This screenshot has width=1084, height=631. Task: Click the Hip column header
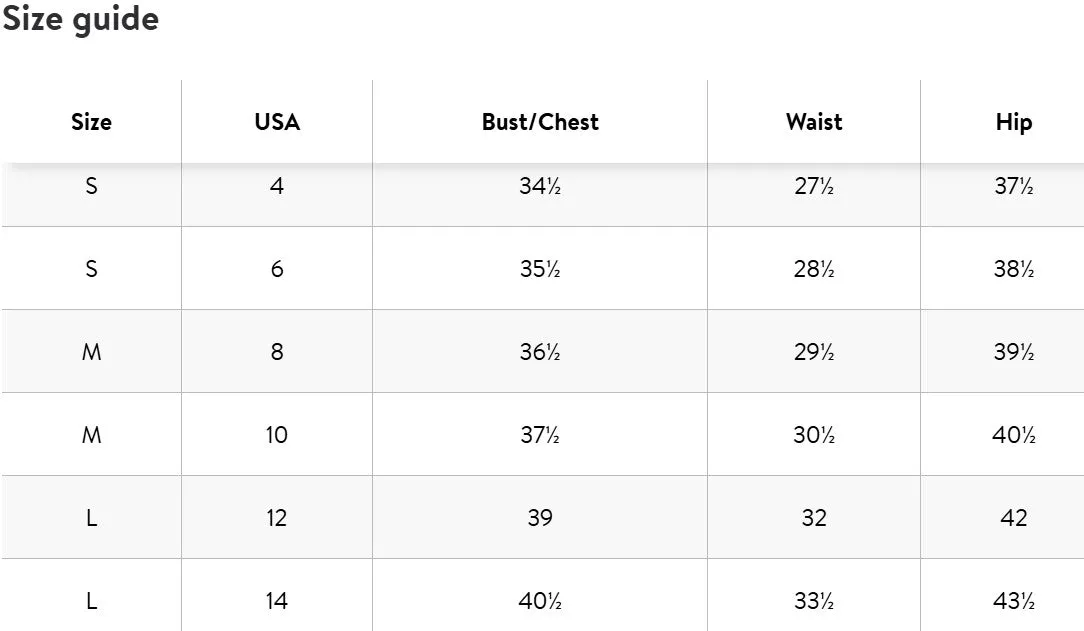[x=1013, y=122]
